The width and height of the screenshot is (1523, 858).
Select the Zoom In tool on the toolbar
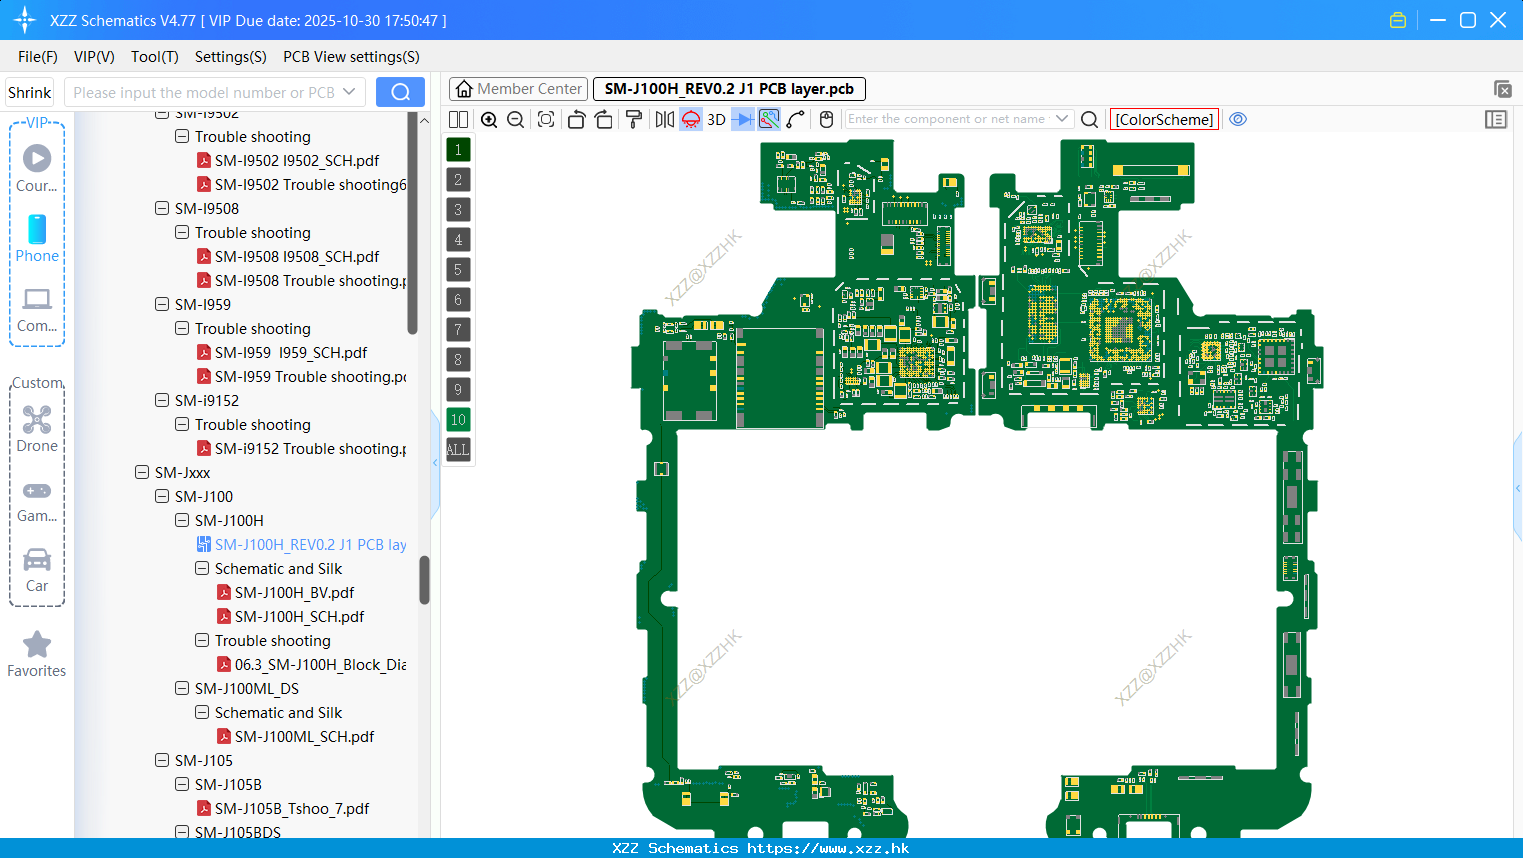coord(489,119)
